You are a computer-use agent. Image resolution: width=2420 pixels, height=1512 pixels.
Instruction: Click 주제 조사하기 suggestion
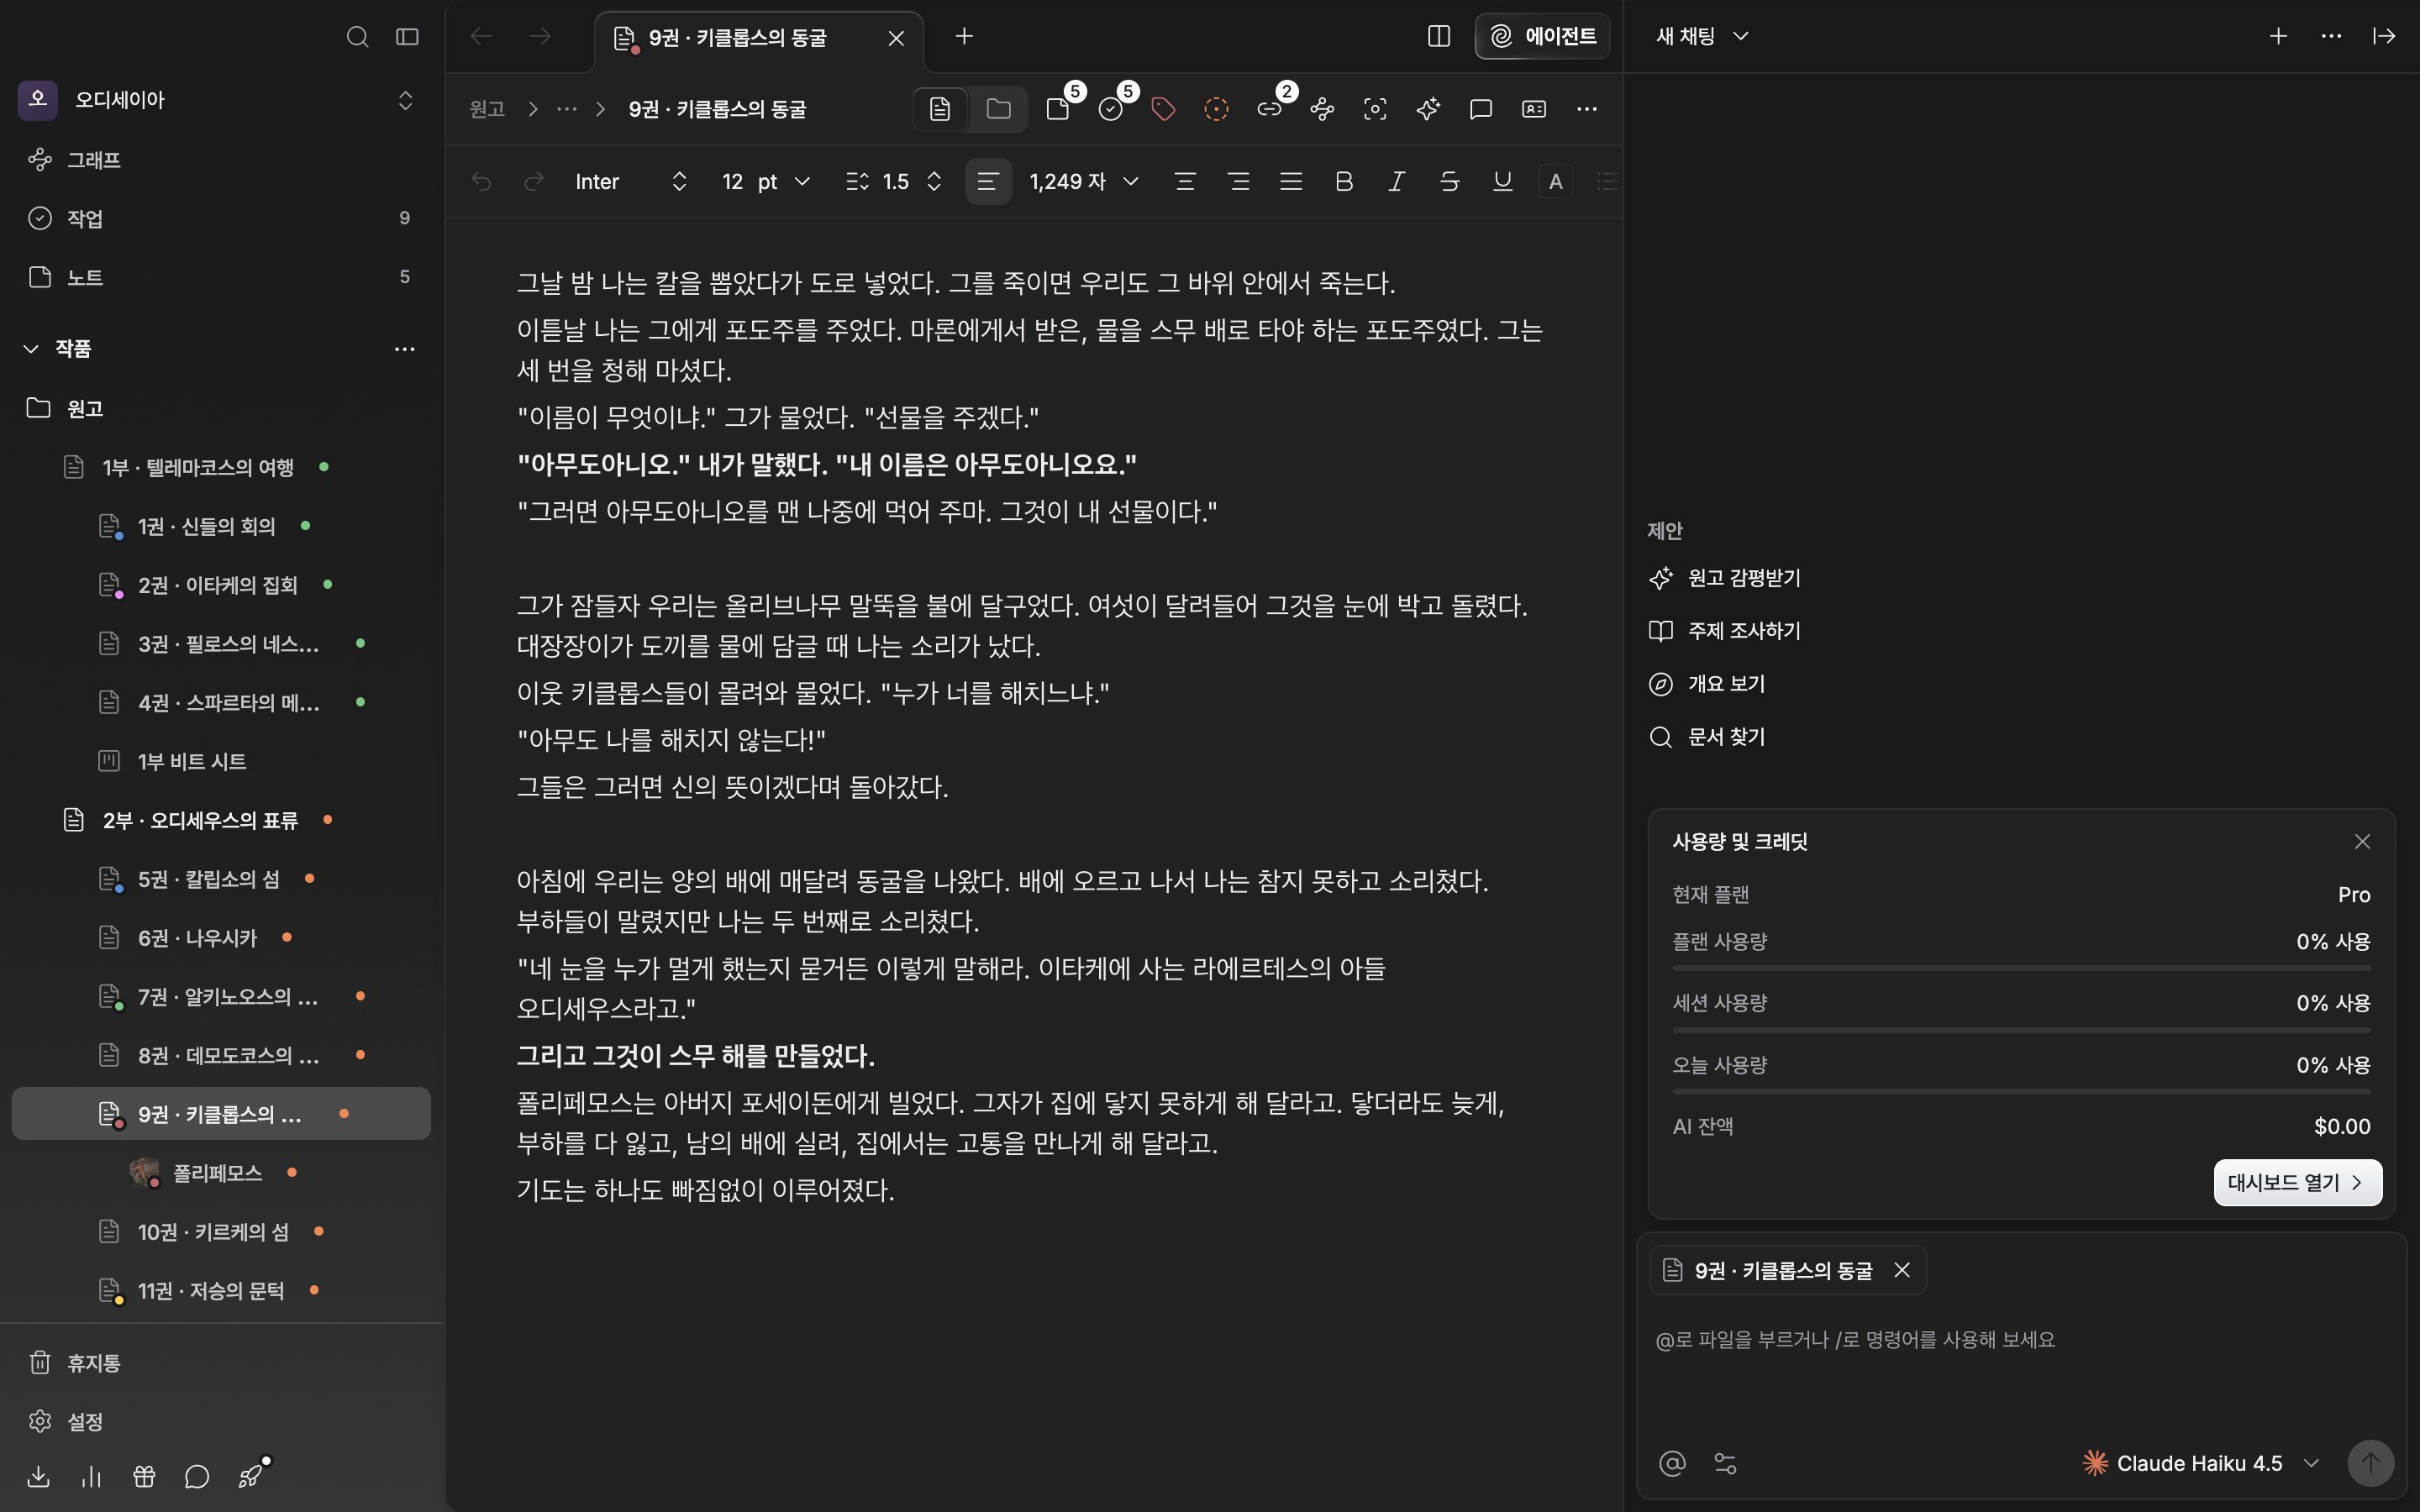1725,631
